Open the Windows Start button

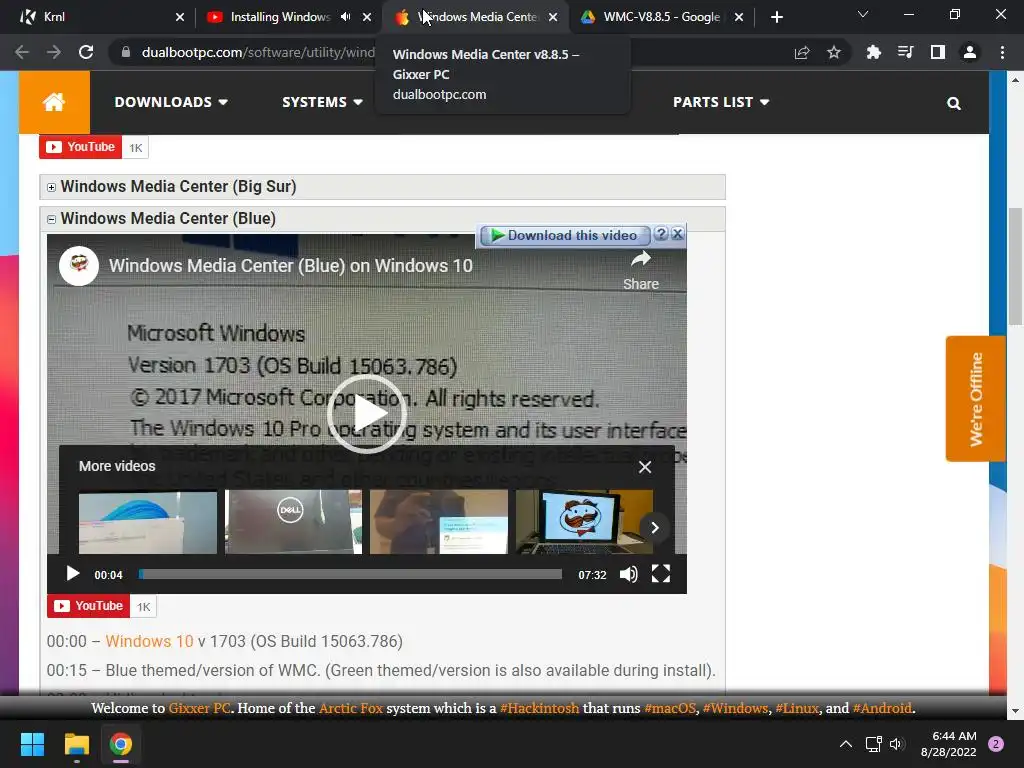[32, 744]
